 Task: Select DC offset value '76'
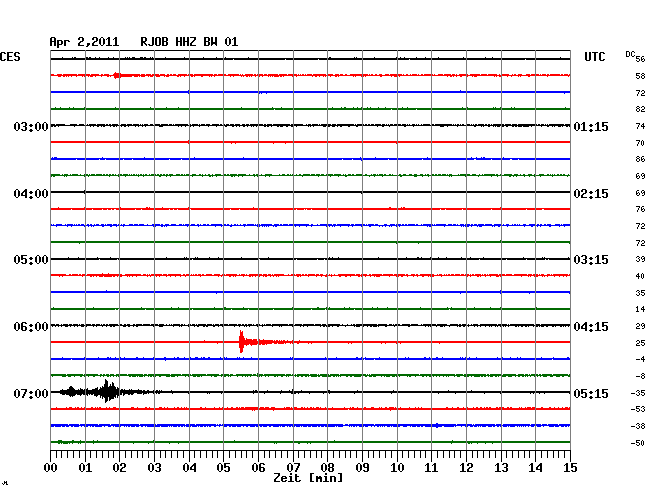640,209
